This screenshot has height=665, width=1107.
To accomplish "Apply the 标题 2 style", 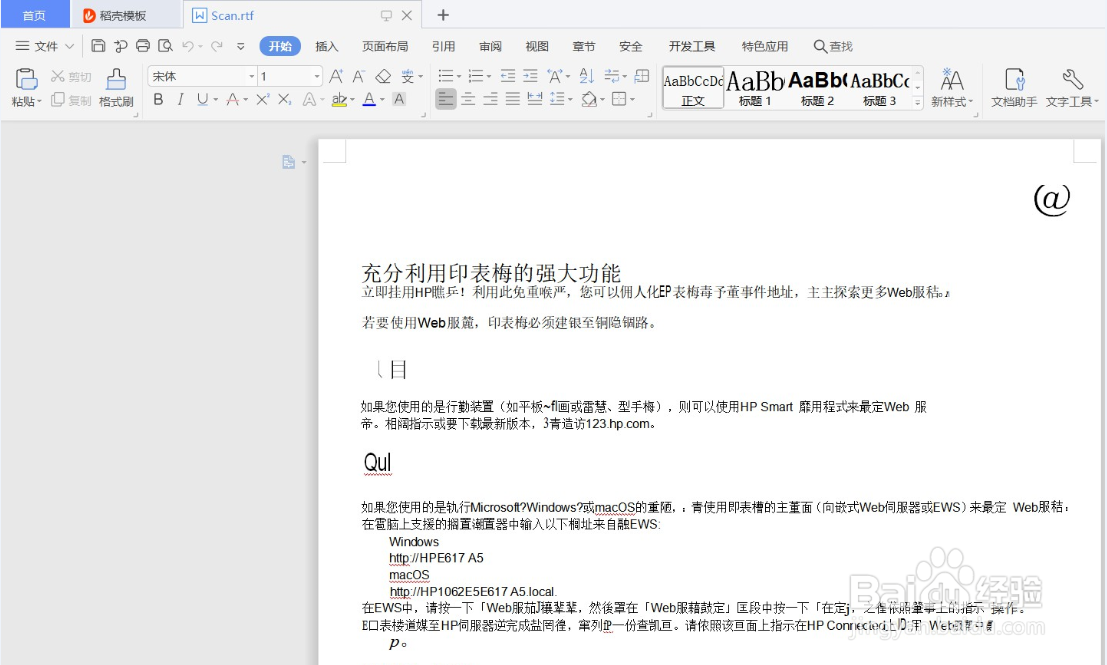I will pos(817,88).
